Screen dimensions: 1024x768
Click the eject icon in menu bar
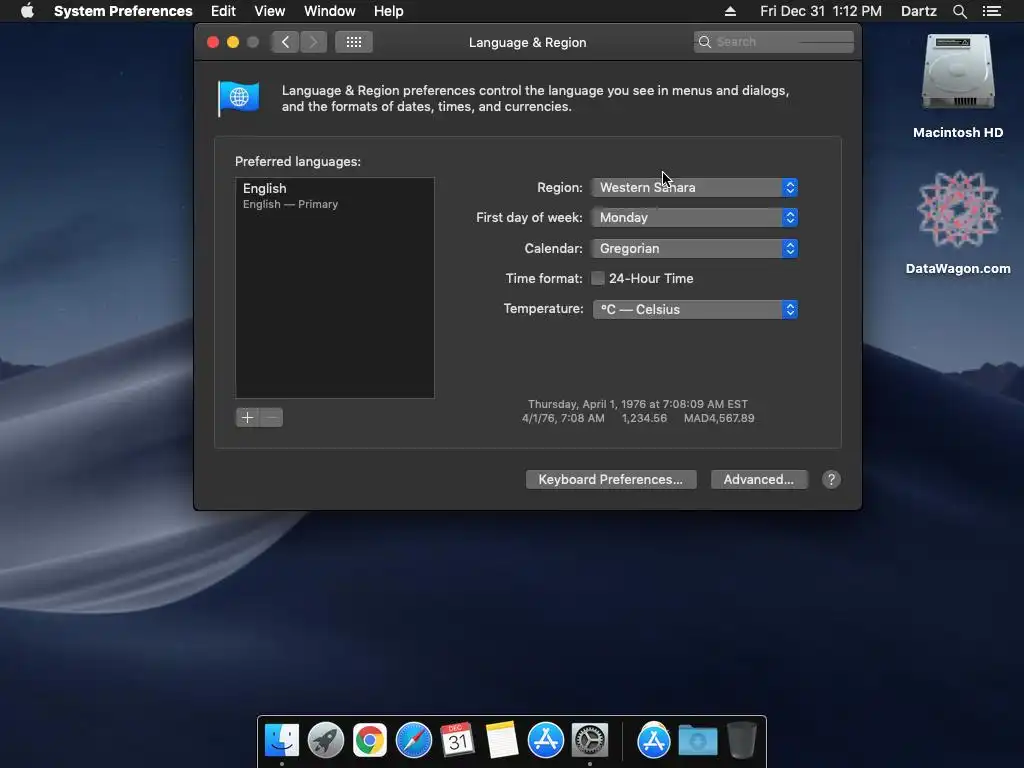click(x=730, y=11)
